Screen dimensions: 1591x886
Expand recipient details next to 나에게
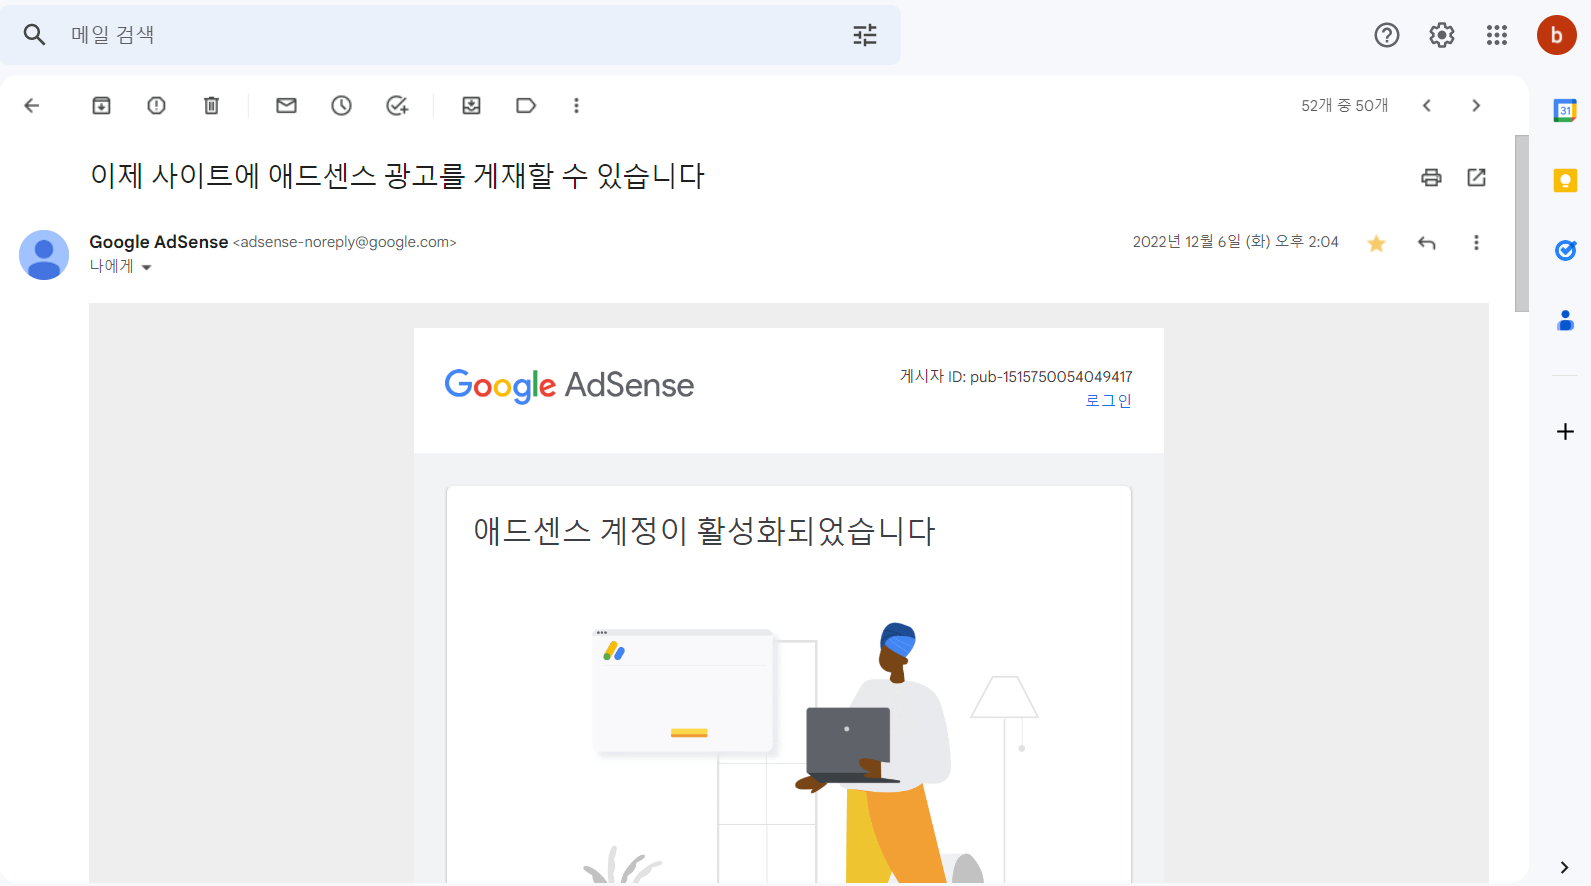point(146,267)
